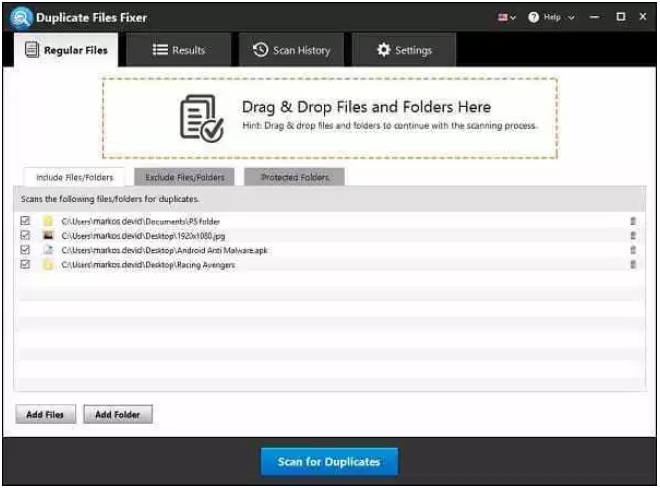Uncheck the 1920x1080.jpg checkbox
Viewport: 660px width, 488px height.
pyautogui.click(x=25, y=235)
